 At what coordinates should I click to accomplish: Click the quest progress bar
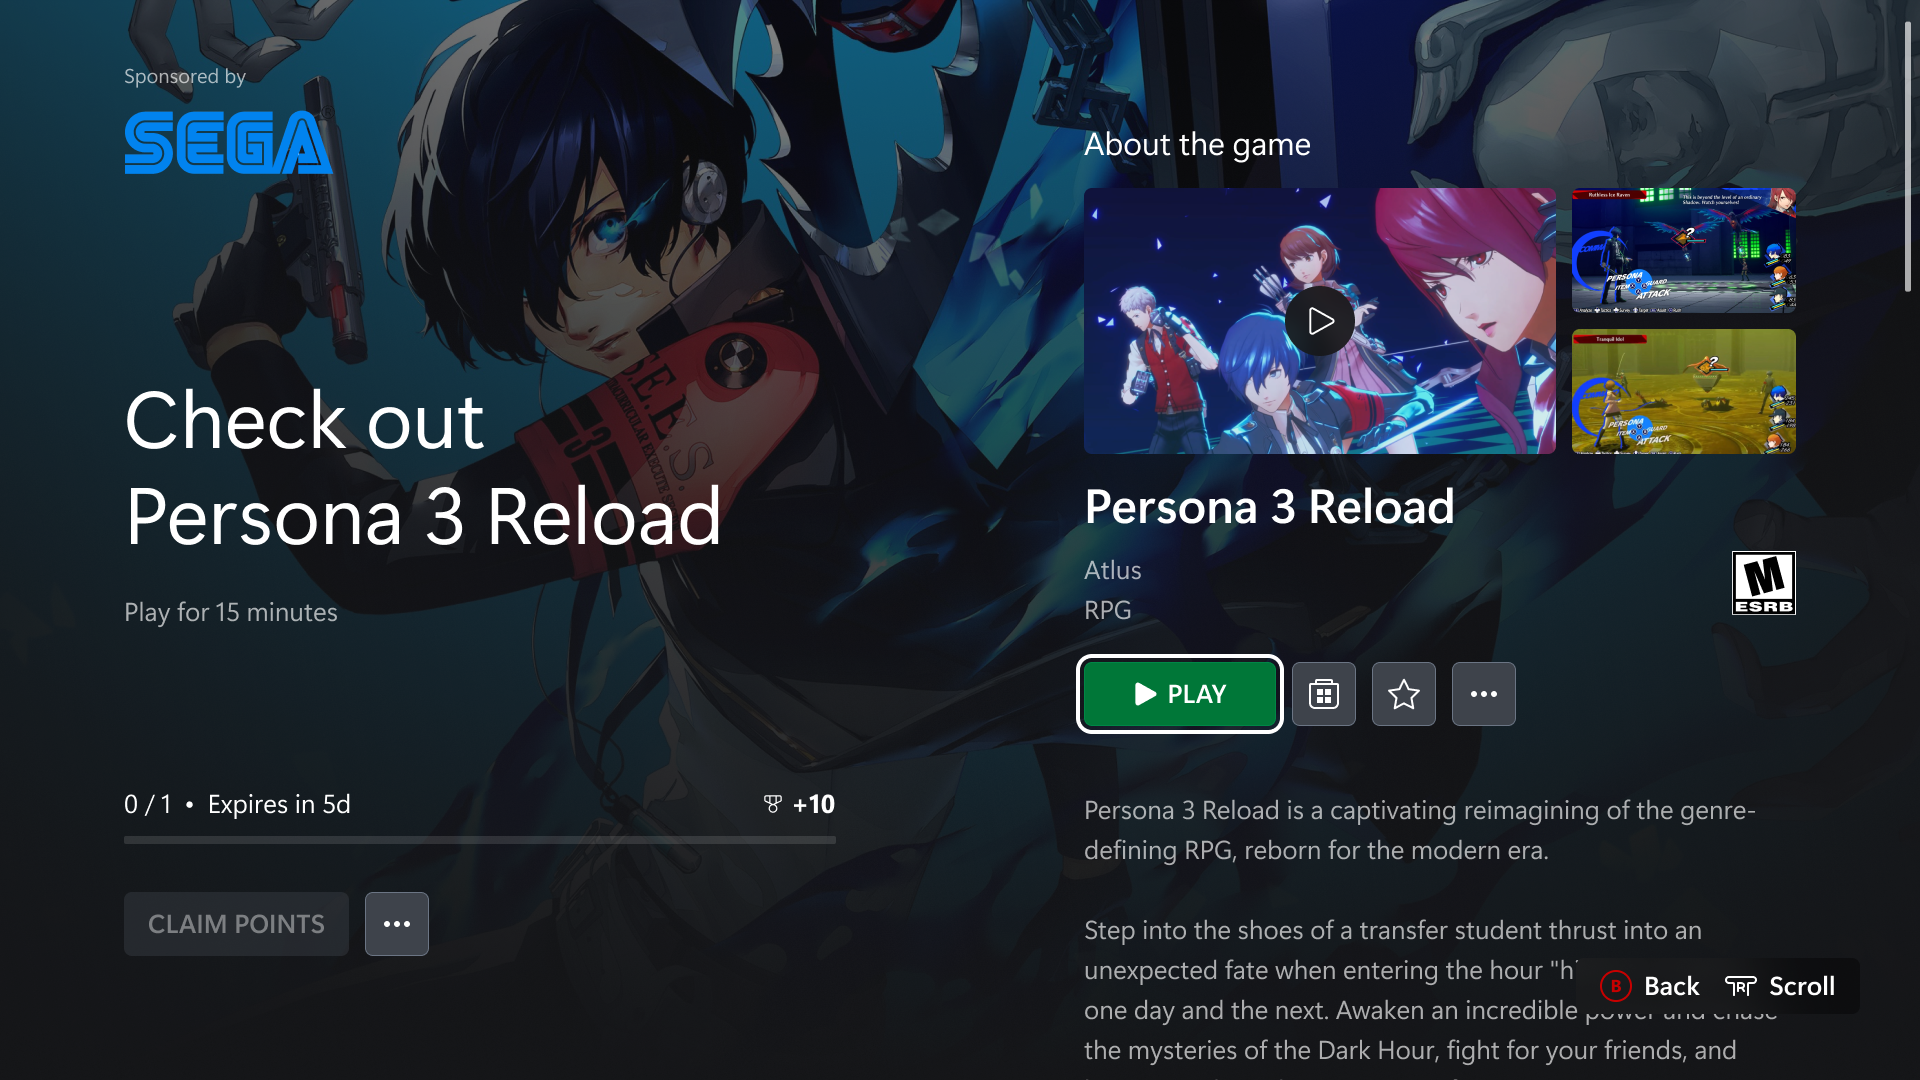point(480,840)
